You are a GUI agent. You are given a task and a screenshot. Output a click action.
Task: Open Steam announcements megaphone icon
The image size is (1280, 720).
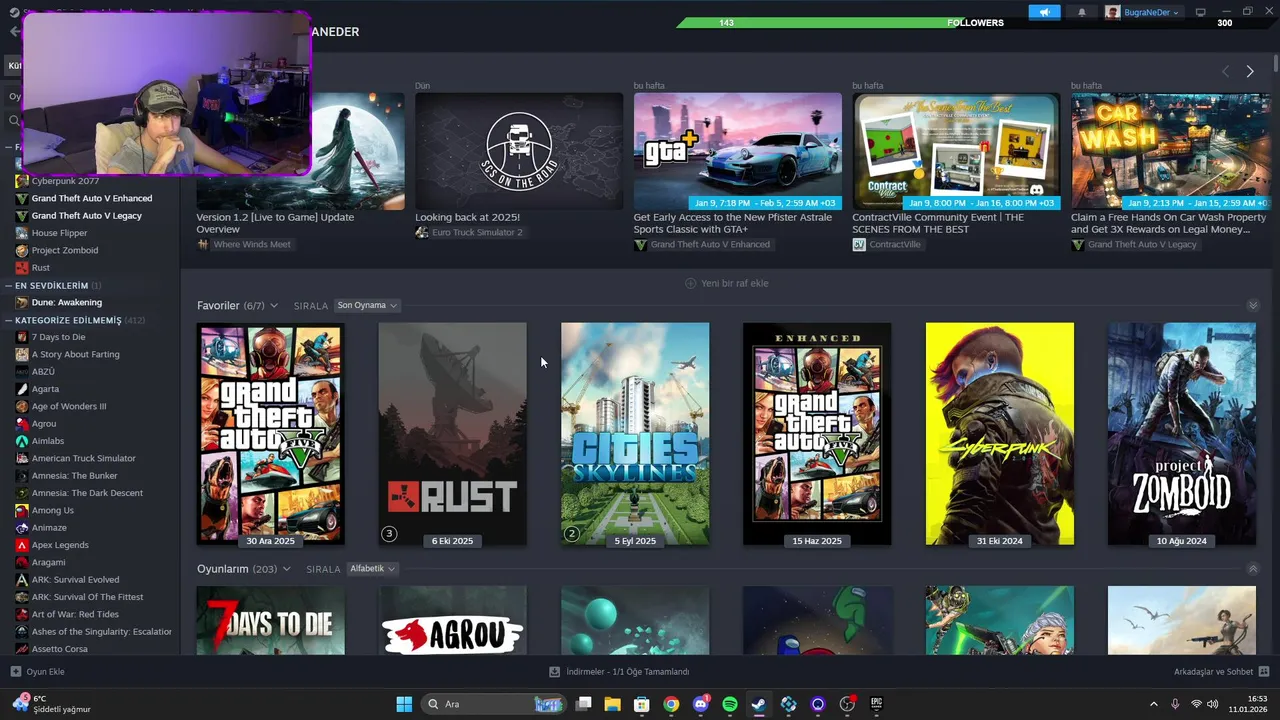(1044, 12)
